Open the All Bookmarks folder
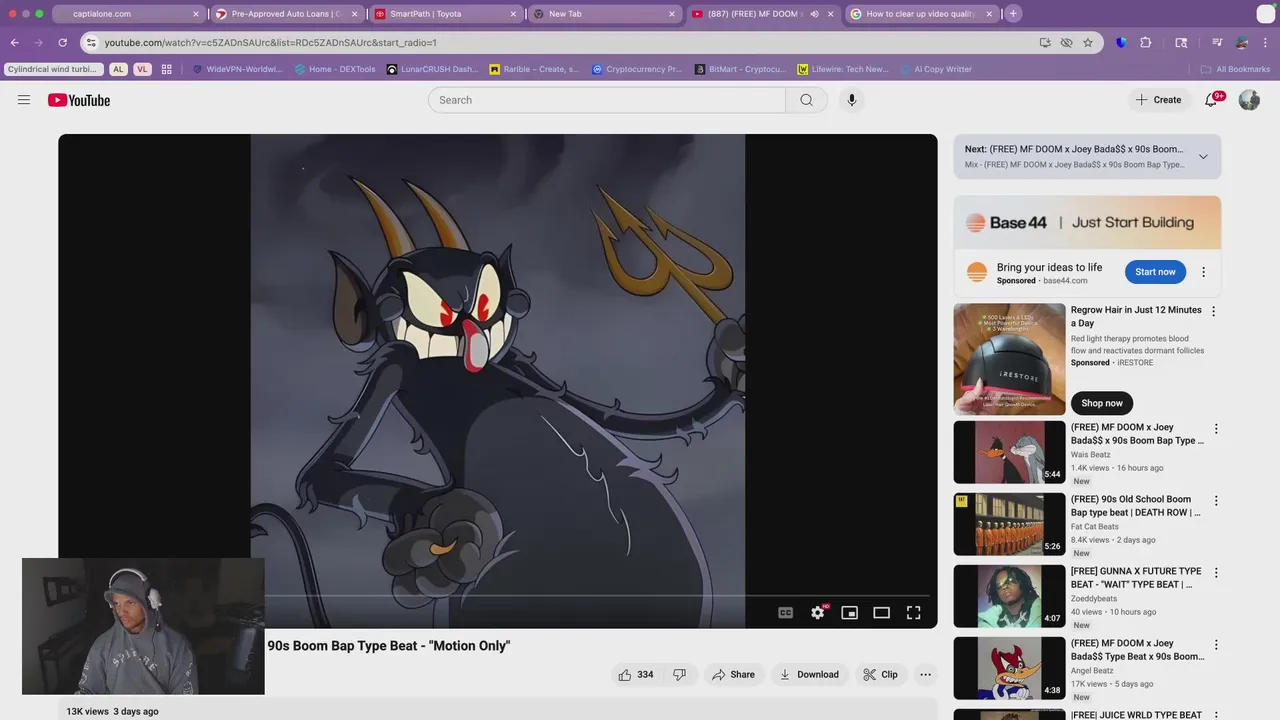This screenshot has height=720, width=1280. (1236, 69)
